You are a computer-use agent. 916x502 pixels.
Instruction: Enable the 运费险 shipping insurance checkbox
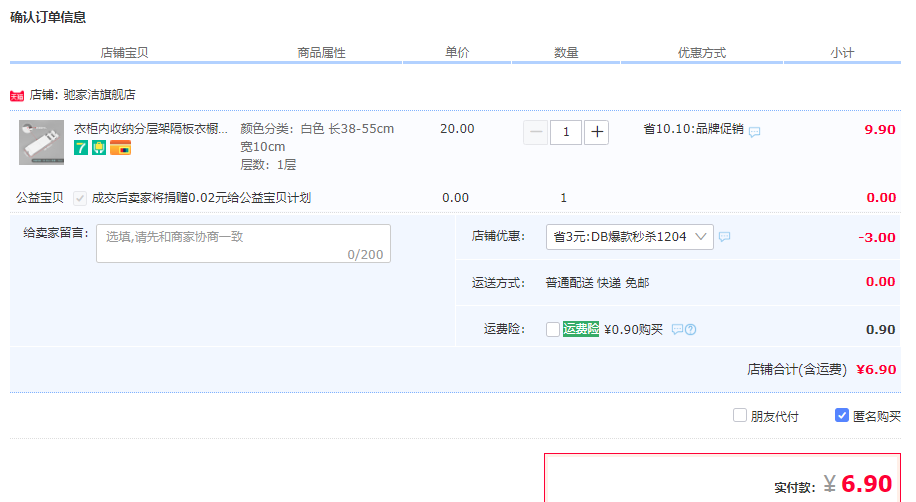pos(553,330)
